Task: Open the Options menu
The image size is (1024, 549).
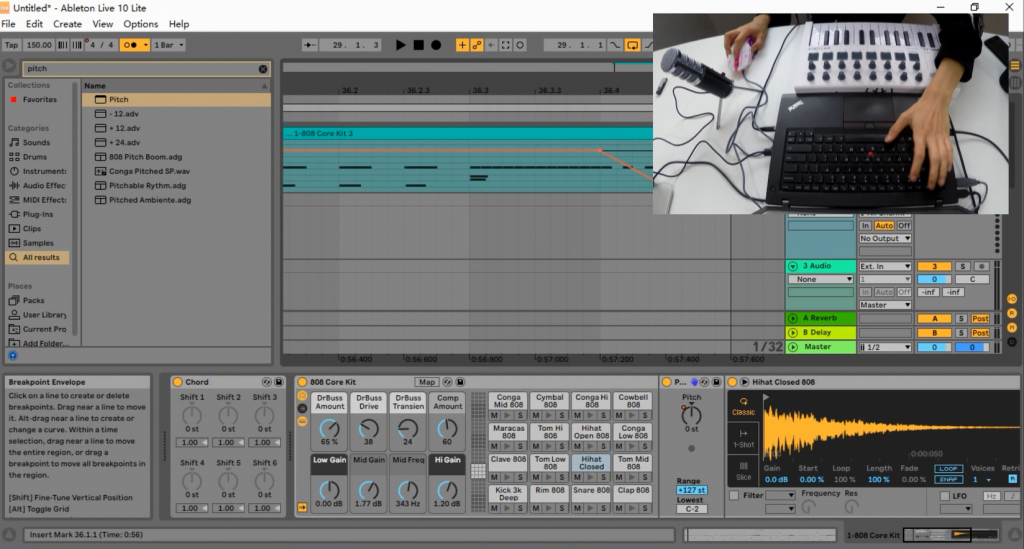Action: click(x=140, y=24)
